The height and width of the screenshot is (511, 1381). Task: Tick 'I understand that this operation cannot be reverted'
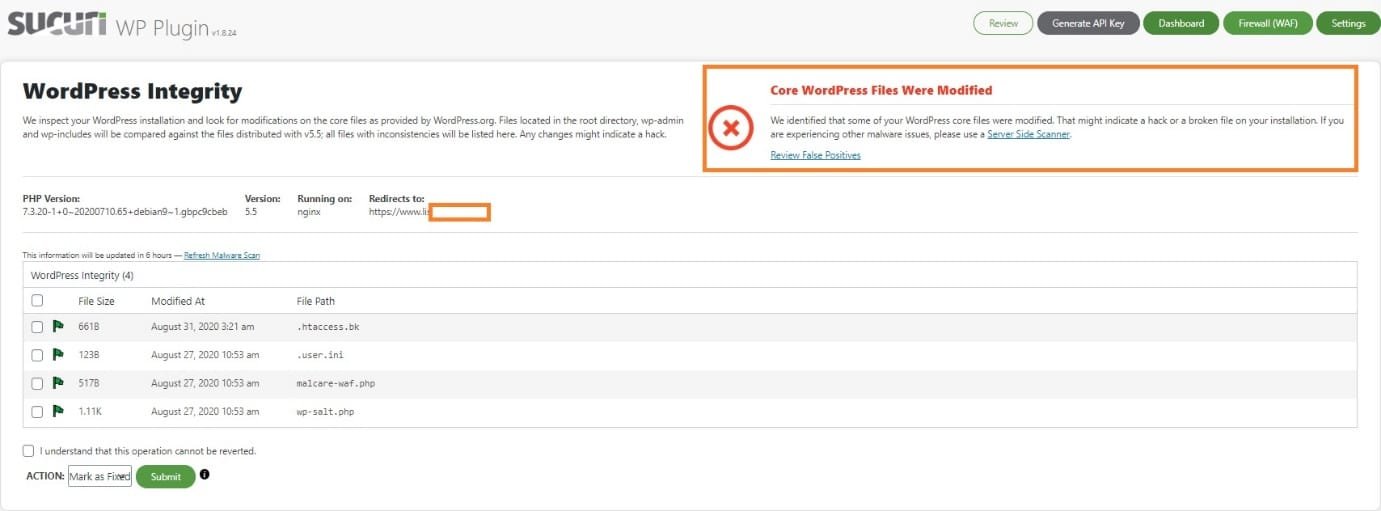pos(28,451)
